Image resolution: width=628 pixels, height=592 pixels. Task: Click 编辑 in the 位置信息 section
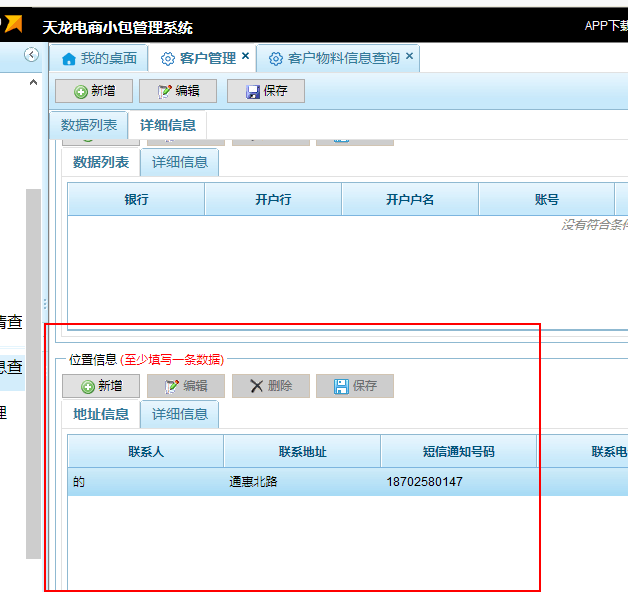[186, 386]
